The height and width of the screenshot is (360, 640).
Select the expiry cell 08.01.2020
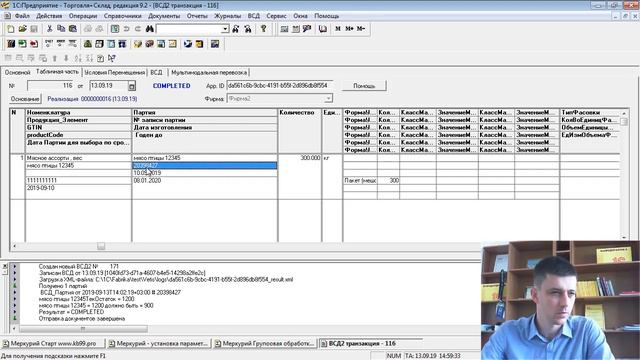click(x=204, y=180)
